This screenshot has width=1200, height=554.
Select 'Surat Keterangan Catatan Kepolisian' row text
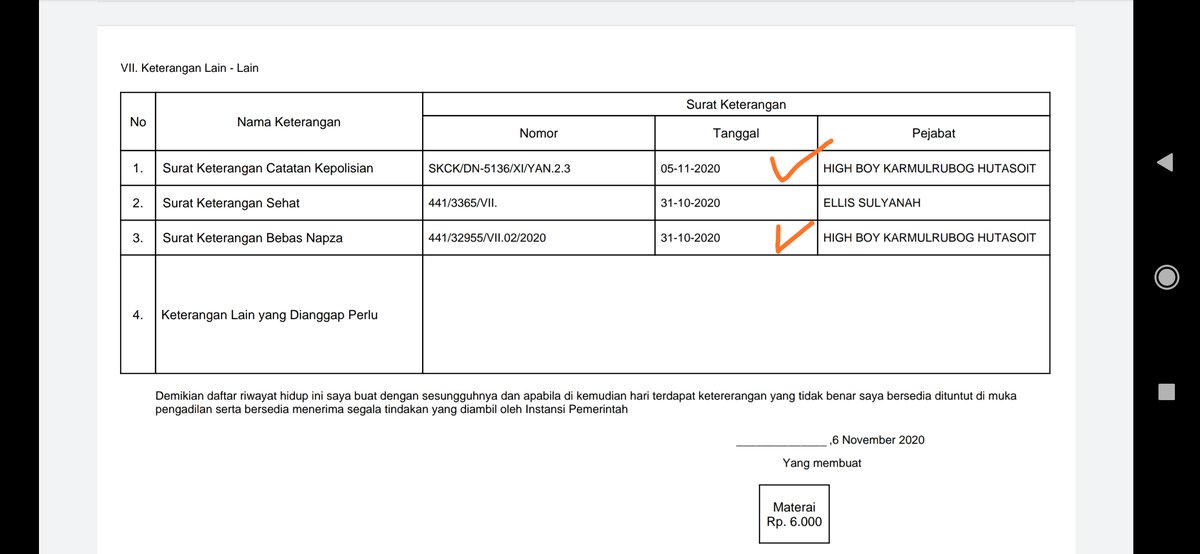point(268,168)
